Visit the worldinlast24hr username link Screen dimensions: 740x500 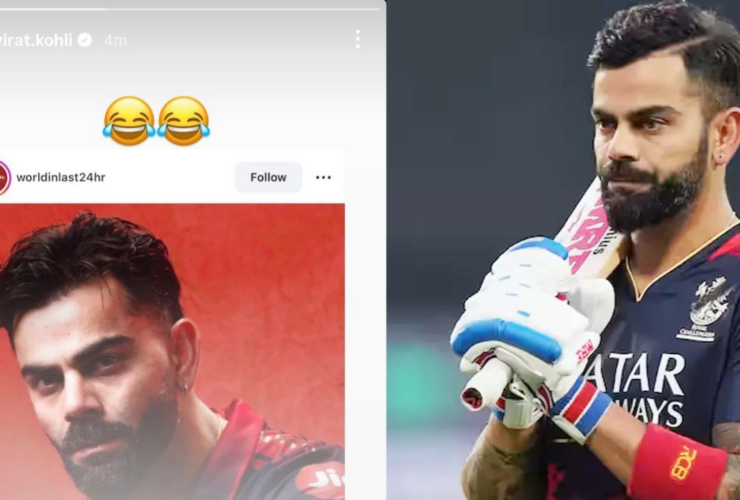61,178
